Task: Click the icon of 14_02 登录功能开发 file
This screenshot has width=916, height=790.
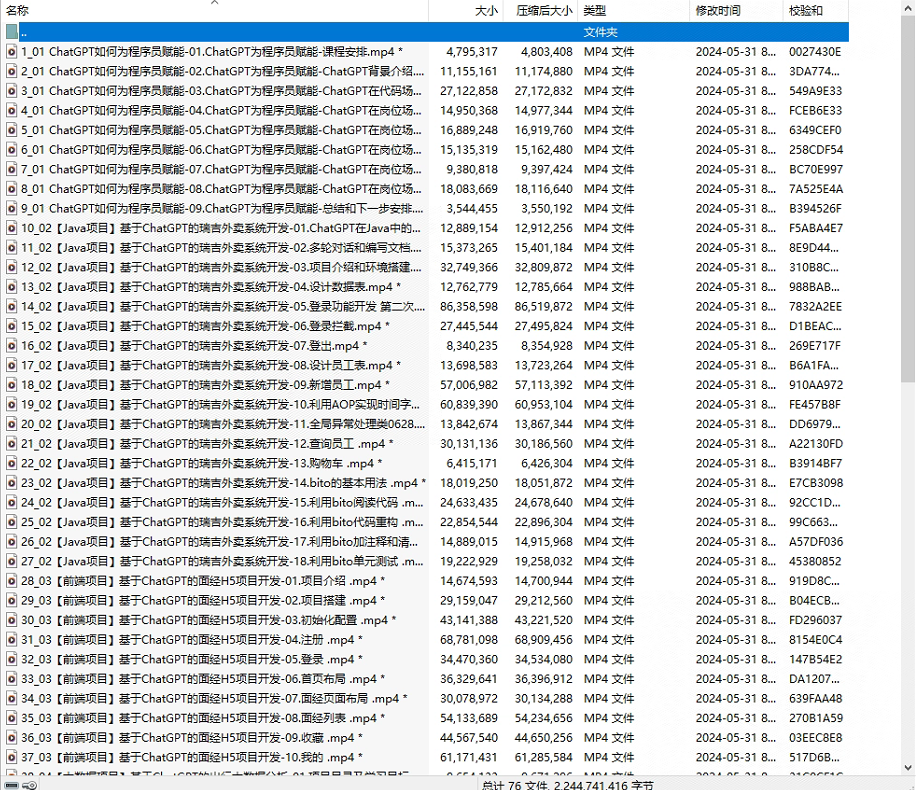Action: [x=11, y=306]
